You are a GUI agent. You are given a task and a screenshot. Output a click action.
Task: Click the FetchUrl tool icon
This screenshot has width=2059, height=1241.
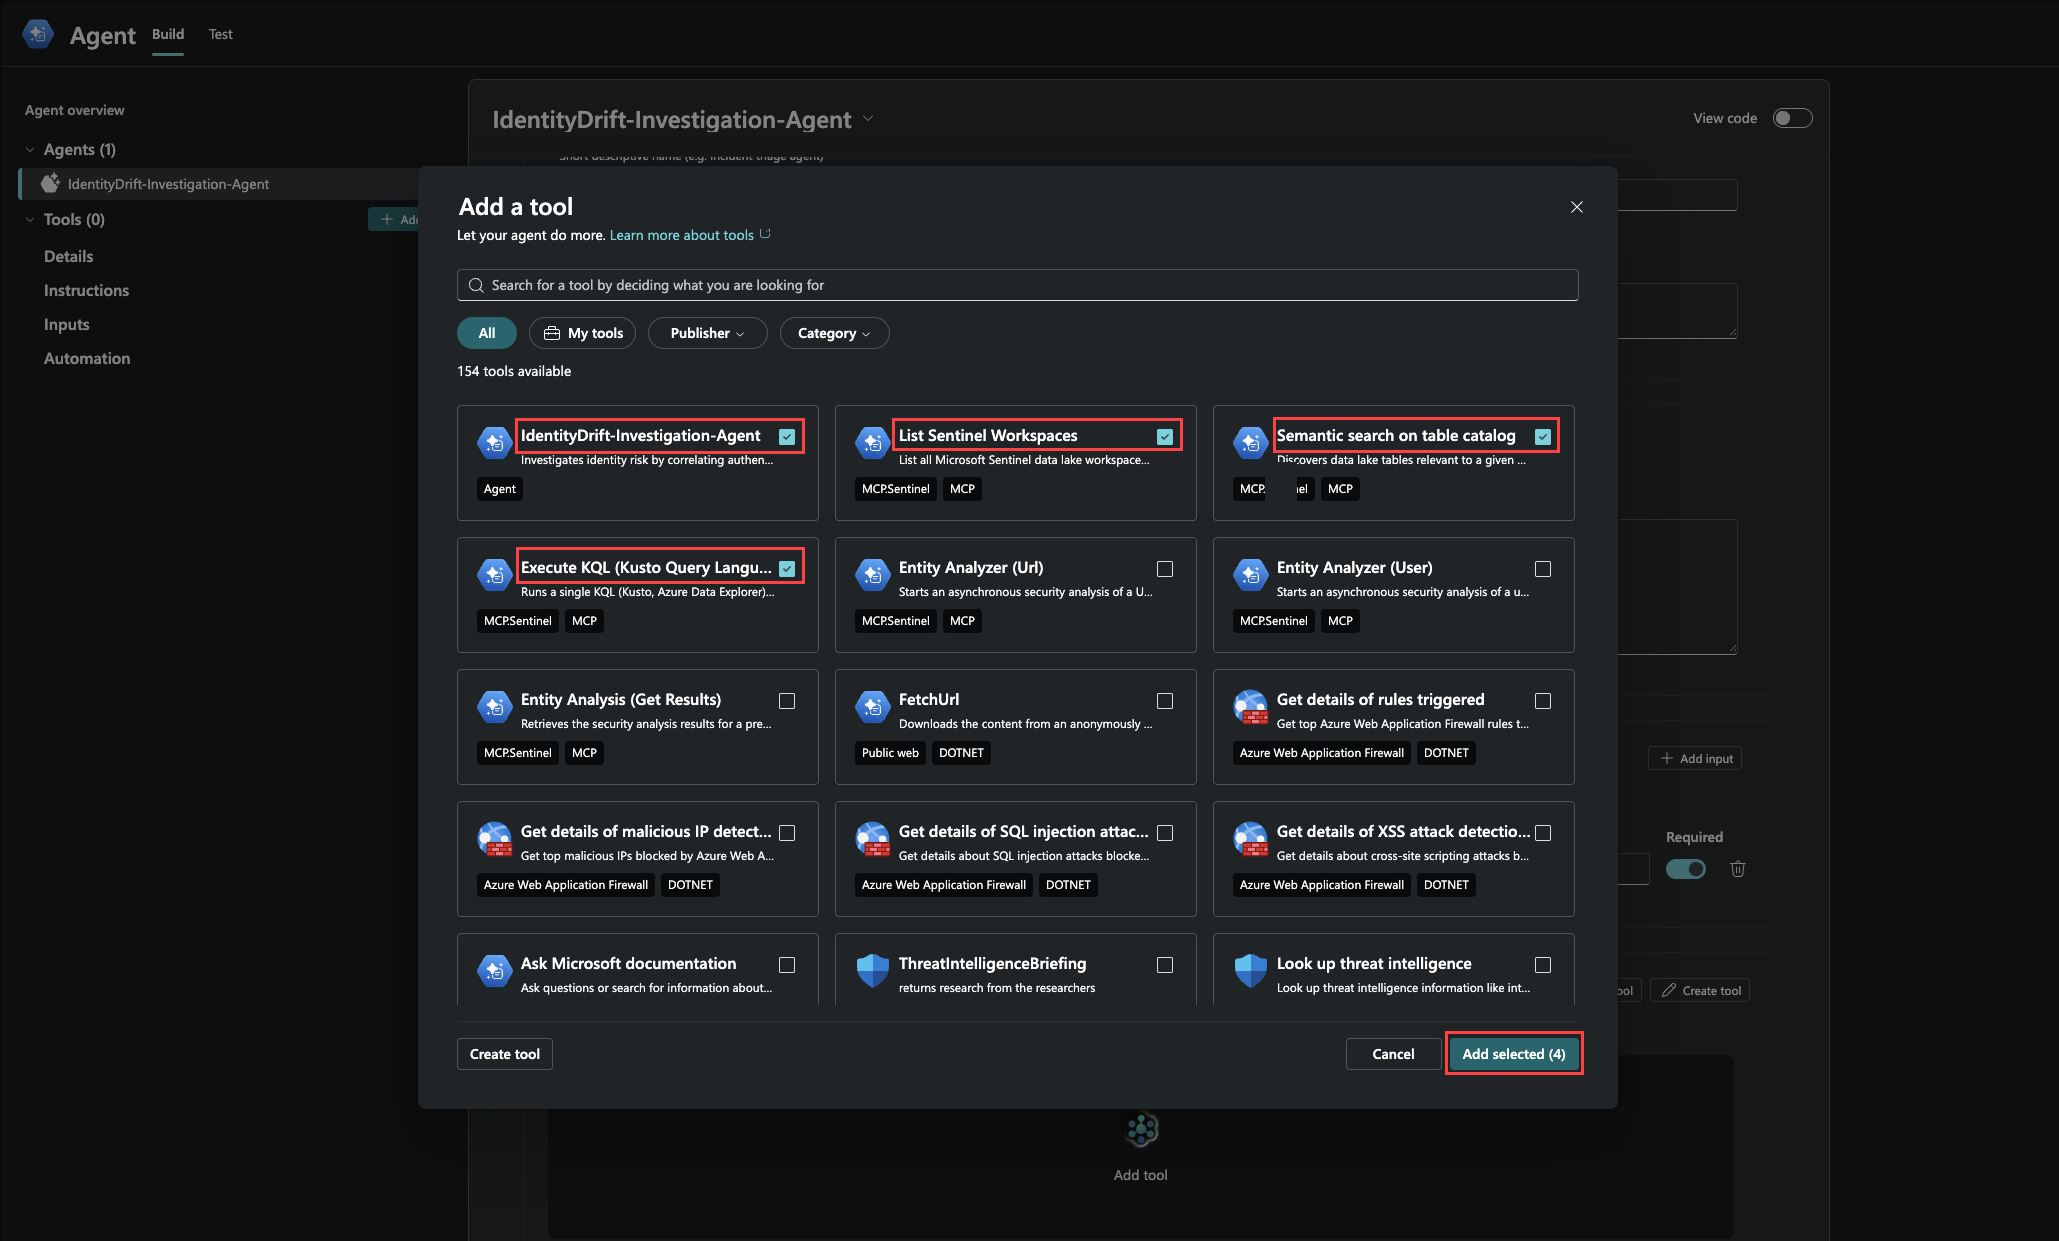pos(872,705)
